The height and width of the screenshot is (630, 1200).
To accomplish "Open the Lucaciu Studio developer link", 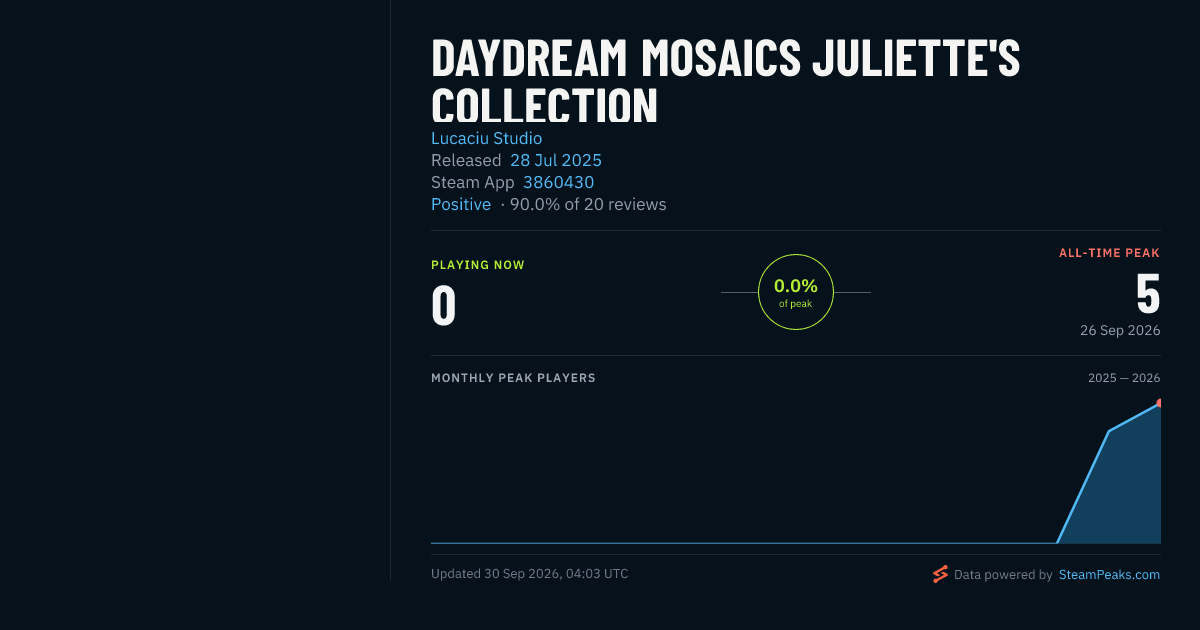I will coord(486,138).
